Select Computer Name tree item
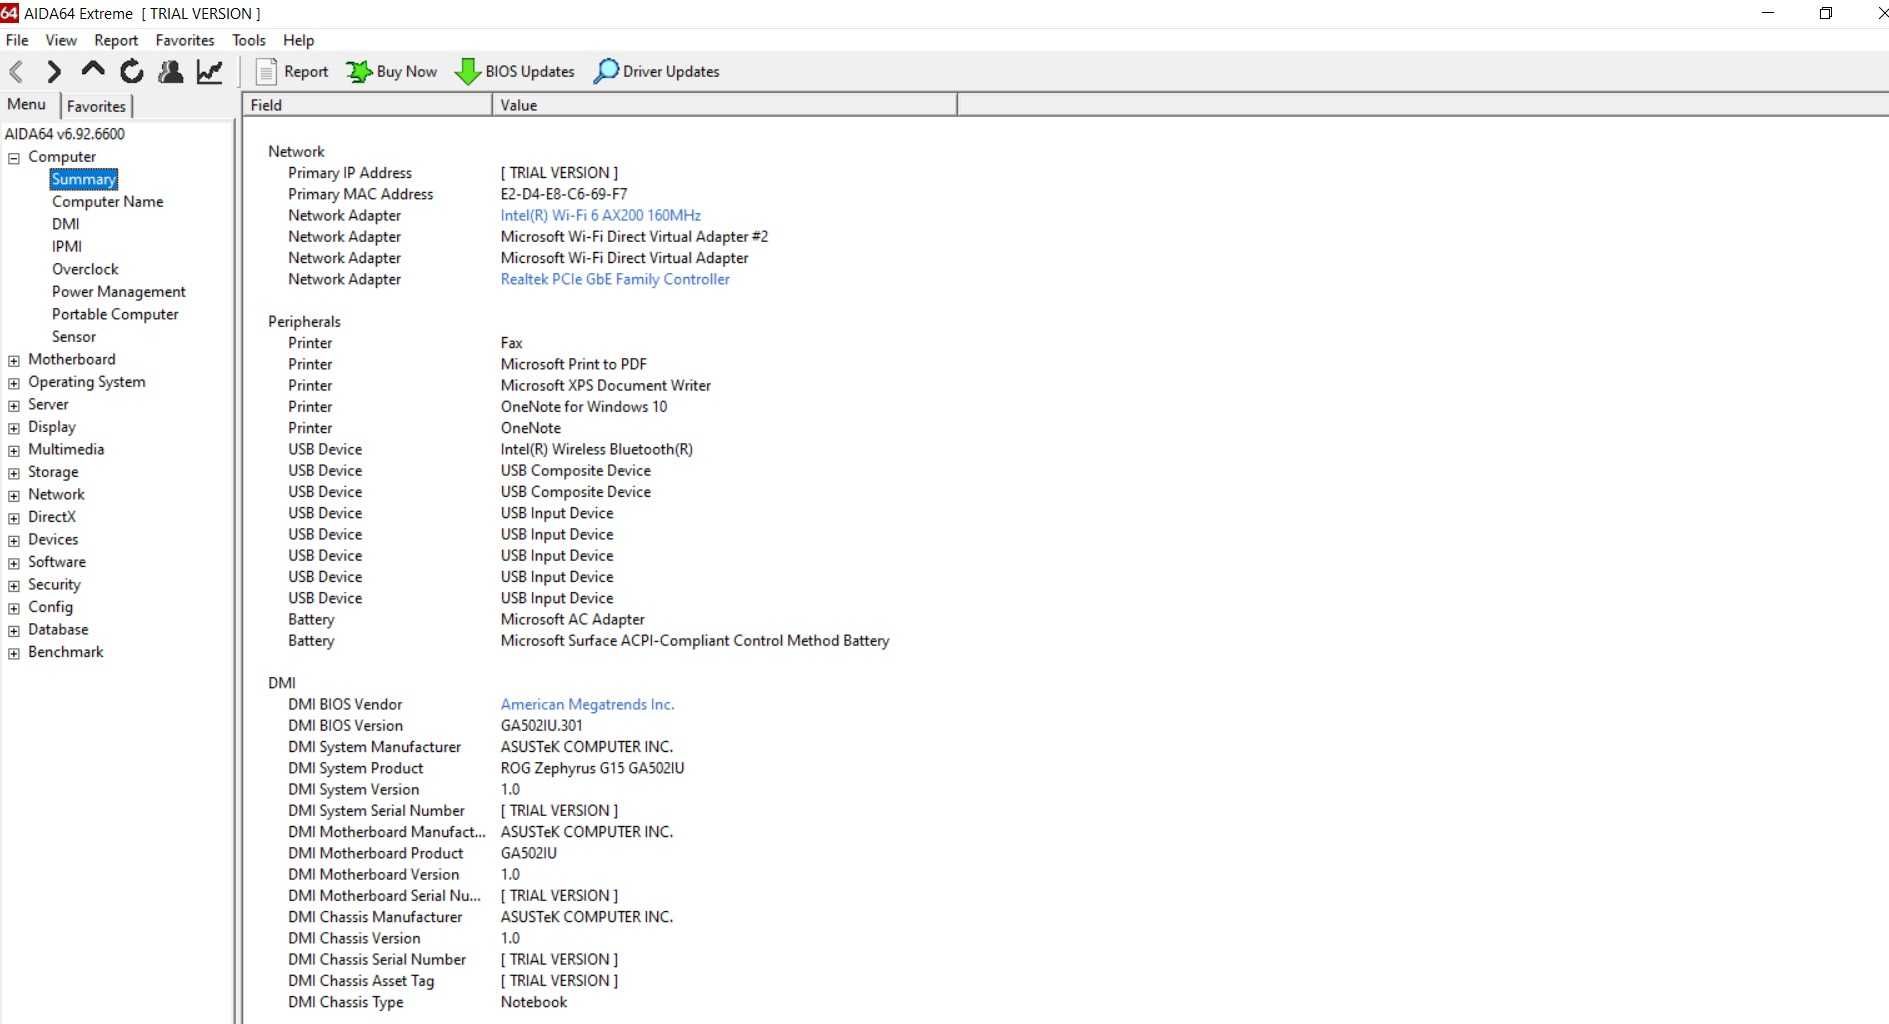Viewport: 1889px width, 1024px height. pos(107,201)
